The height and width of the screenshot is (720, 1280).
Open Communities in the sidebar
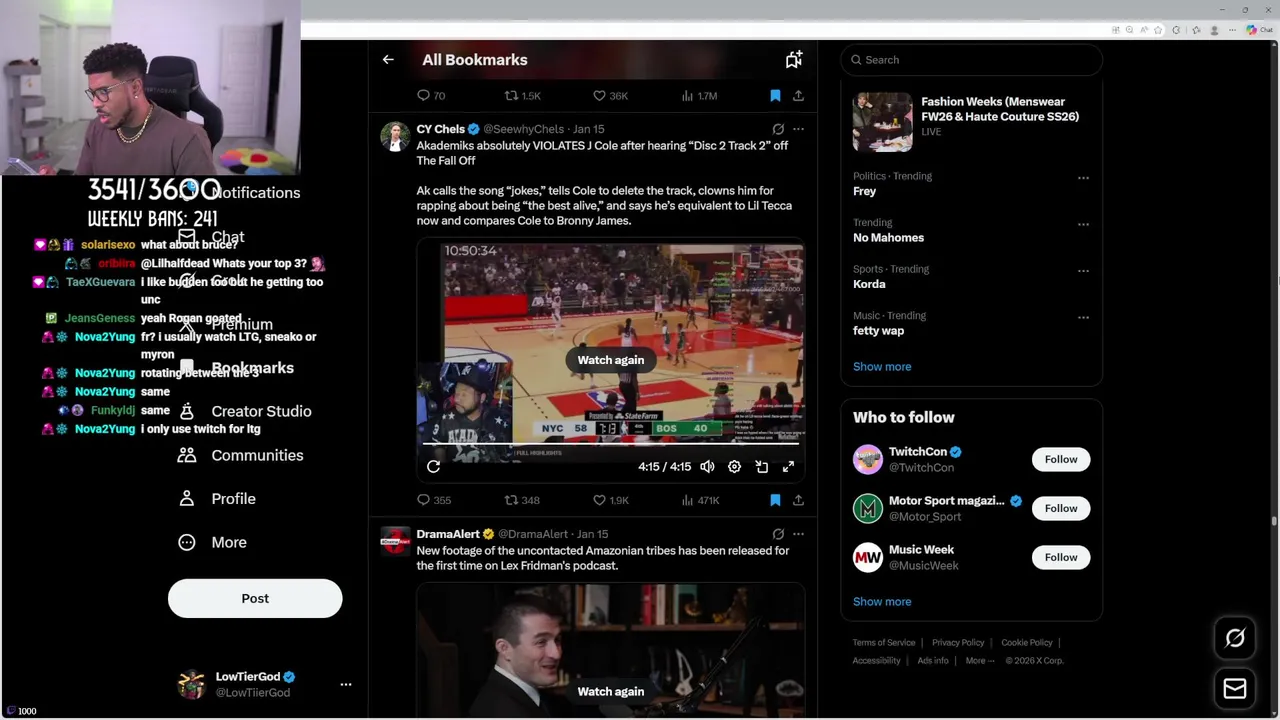tap(241, 455)
